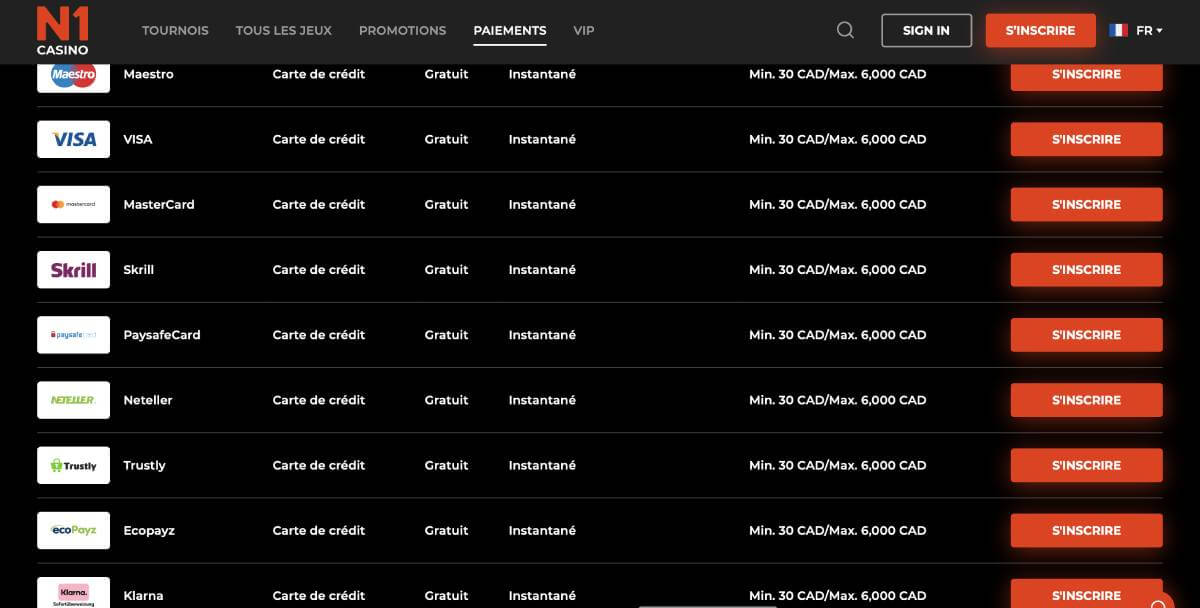Click the French flag icon

1119,31
